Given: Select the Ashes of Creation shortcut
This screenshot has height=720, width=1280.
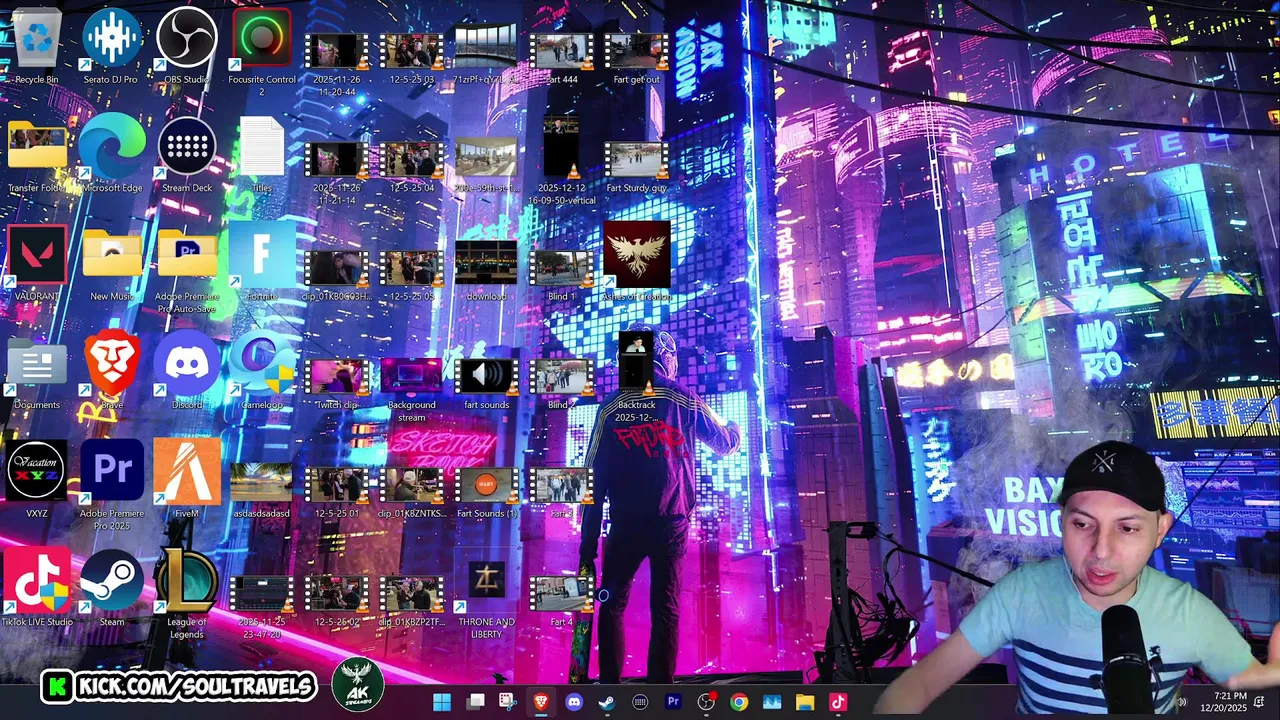Looking at the screenshot, I should tap(637, 263).
